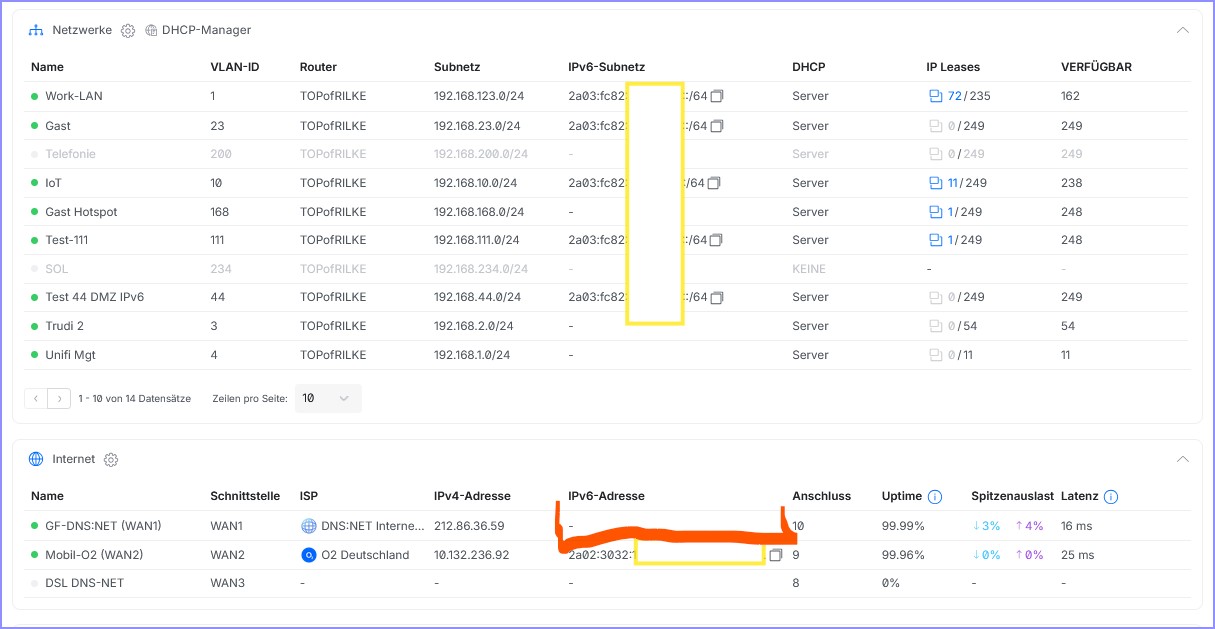
Task: Collapse the Netzwerke panel chevron
Action: (1183, 31)
